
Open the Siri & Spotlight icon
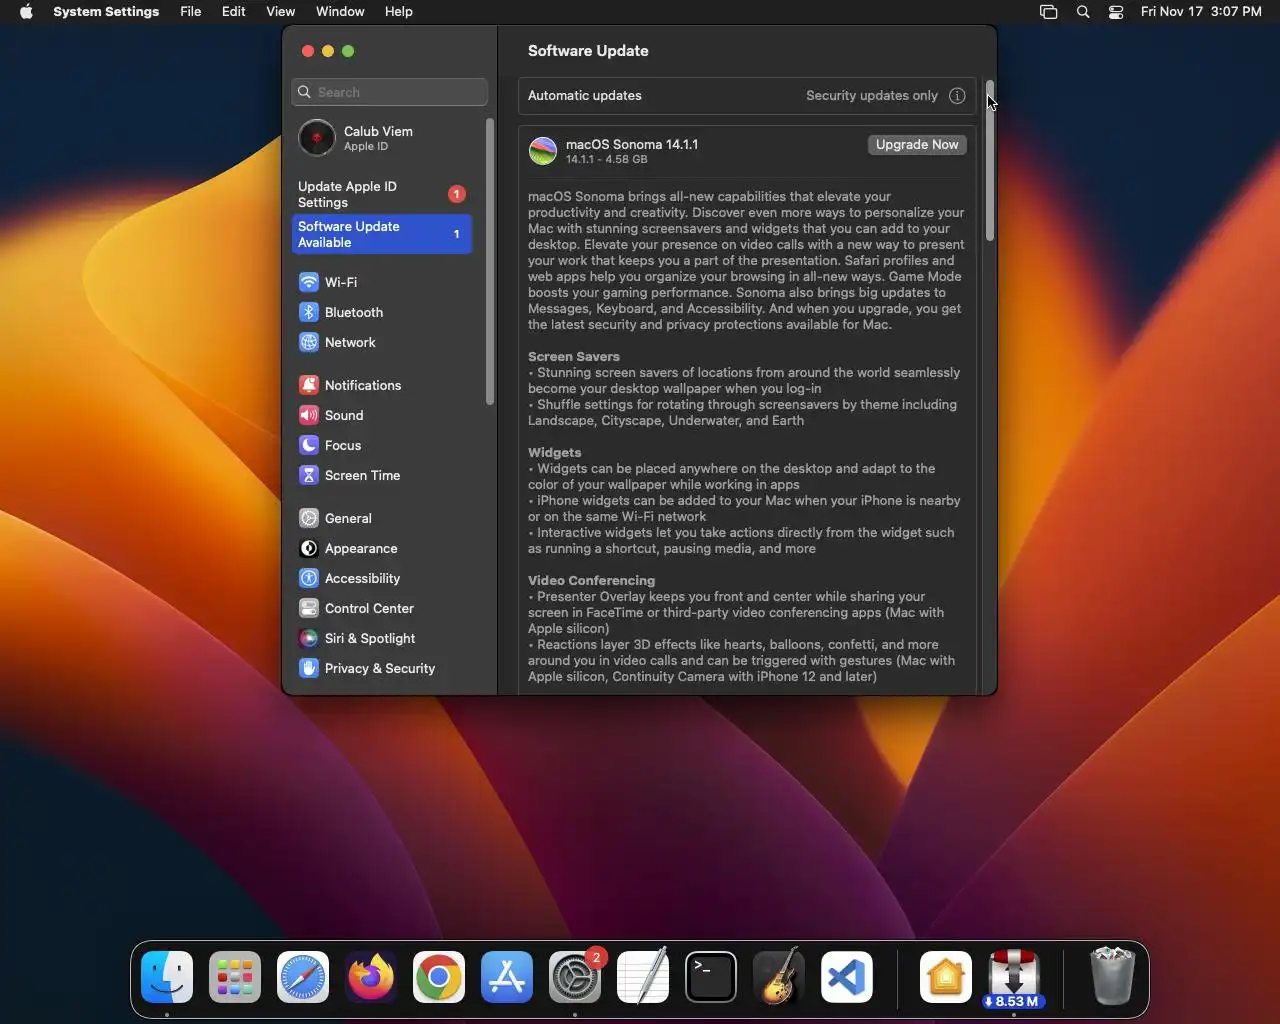[x=309, y=638]
